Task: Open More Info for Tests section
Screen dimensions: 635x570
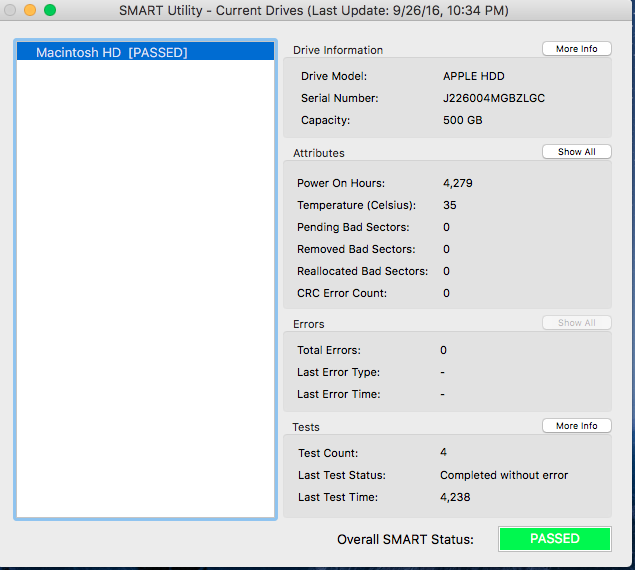Action: coord(577,425)
